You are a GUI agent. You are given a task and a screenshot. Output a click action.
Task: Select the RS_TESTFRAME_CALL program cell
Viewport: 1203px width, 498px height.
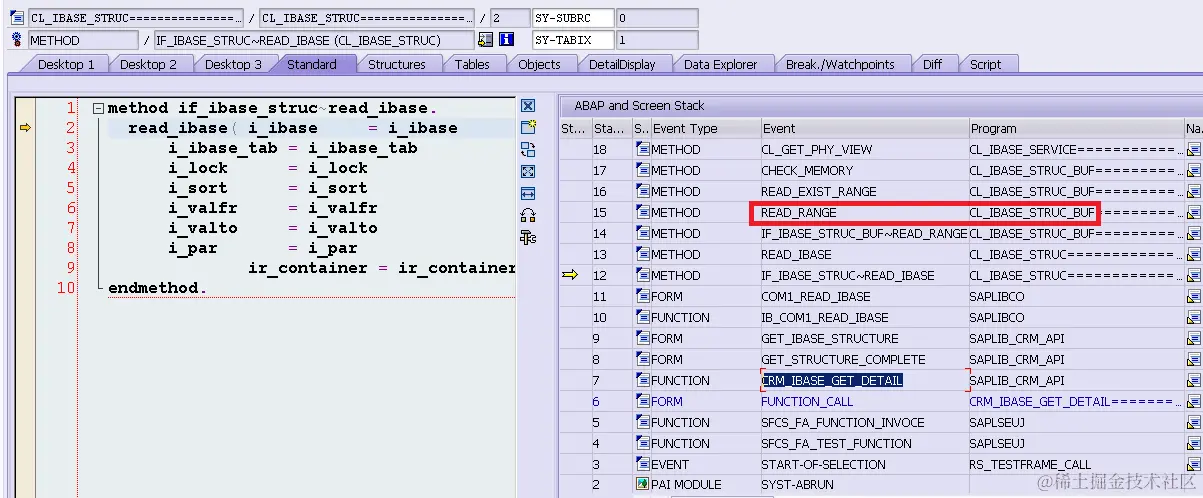click(1075, 465)
